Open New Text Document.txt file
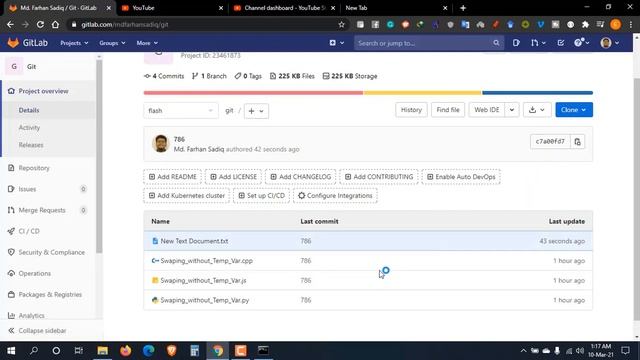The image size is (640, 360). [194, 241]
